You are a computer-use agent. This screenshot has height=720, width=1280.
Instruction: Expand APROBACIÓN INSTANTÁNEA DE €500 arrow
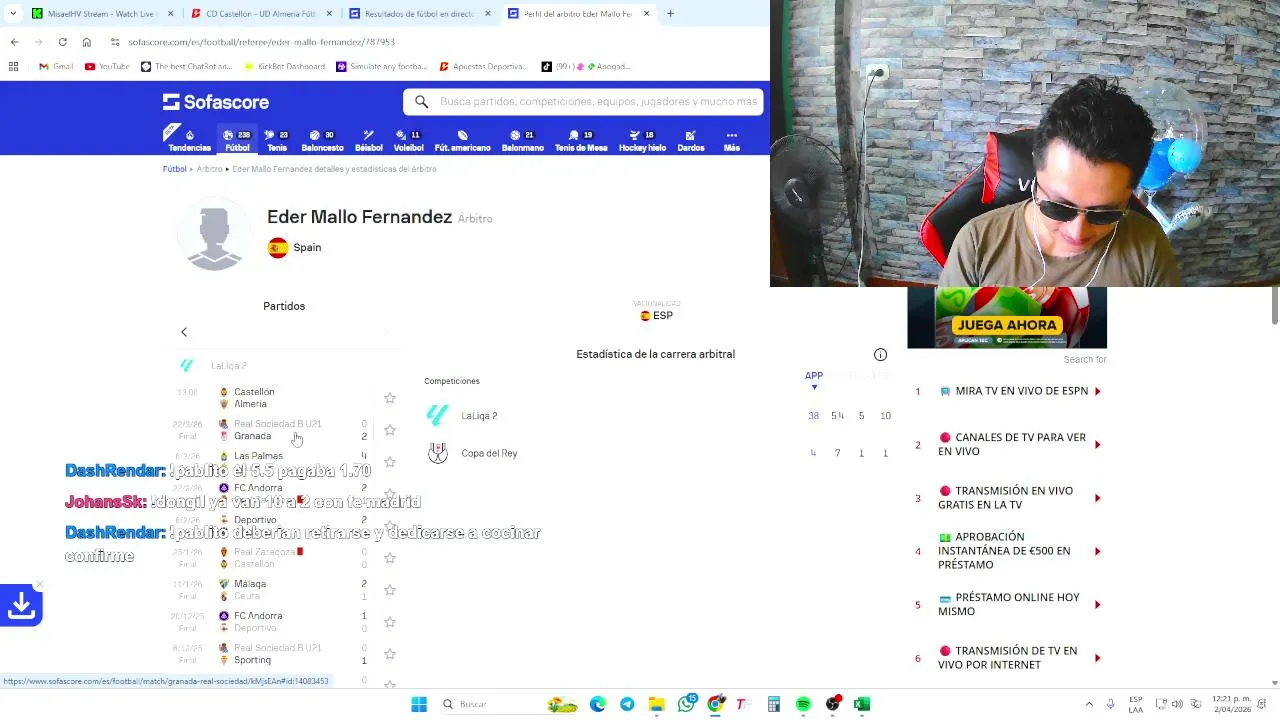pos(1097,551)
